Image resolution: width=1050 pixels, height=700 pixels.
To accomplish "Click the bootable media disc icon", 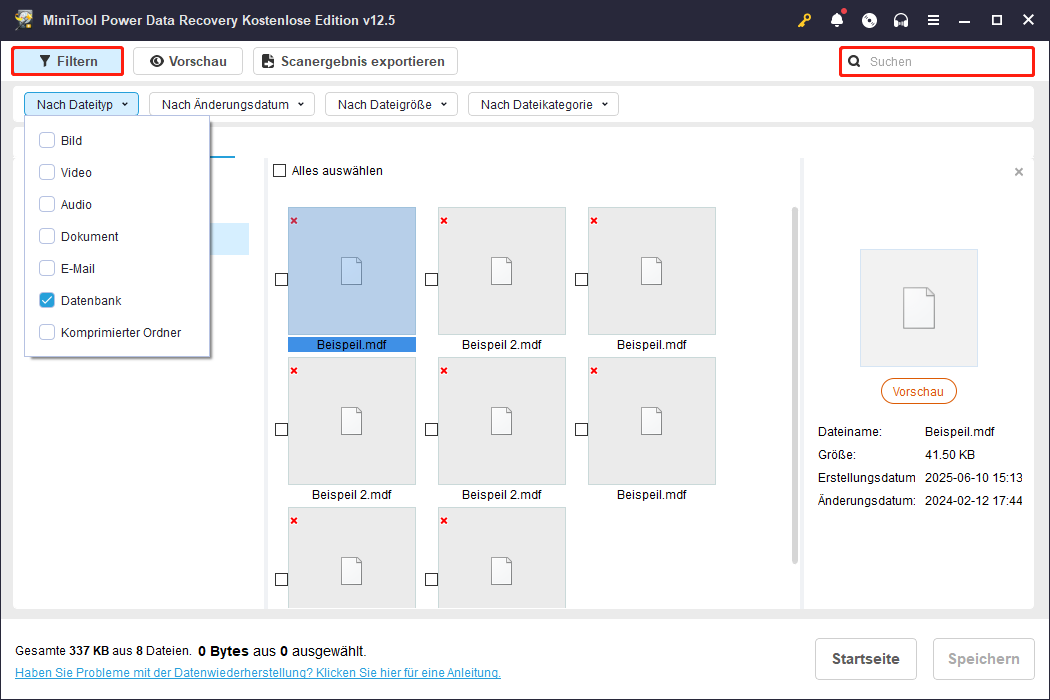I will tap(869, 20).
